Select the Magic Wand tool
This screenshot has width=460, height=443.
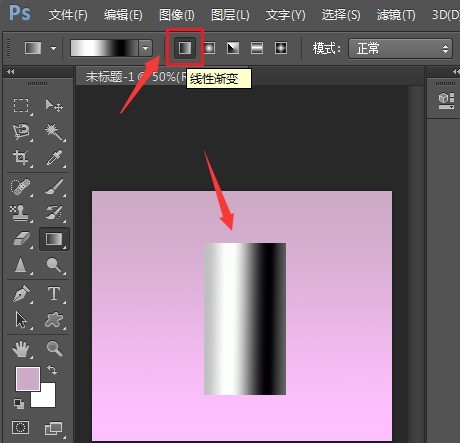pyautogui.click(x=54, y=131)
